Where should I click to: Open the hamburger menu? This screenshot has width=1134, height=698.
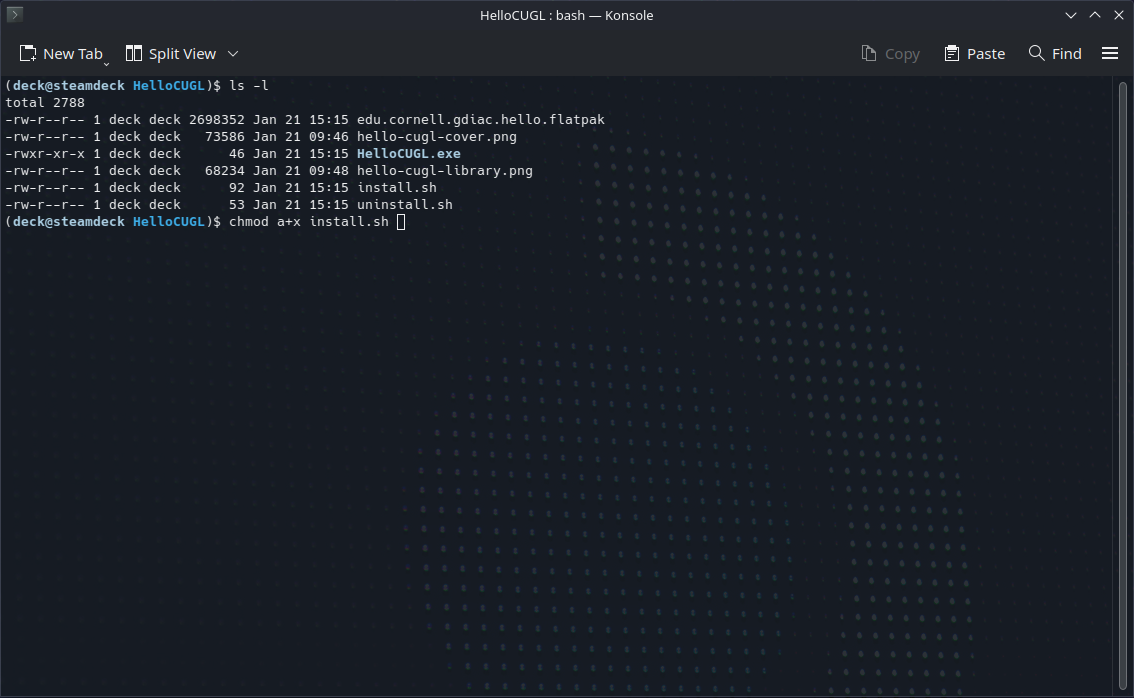[x=1110, y=54]
